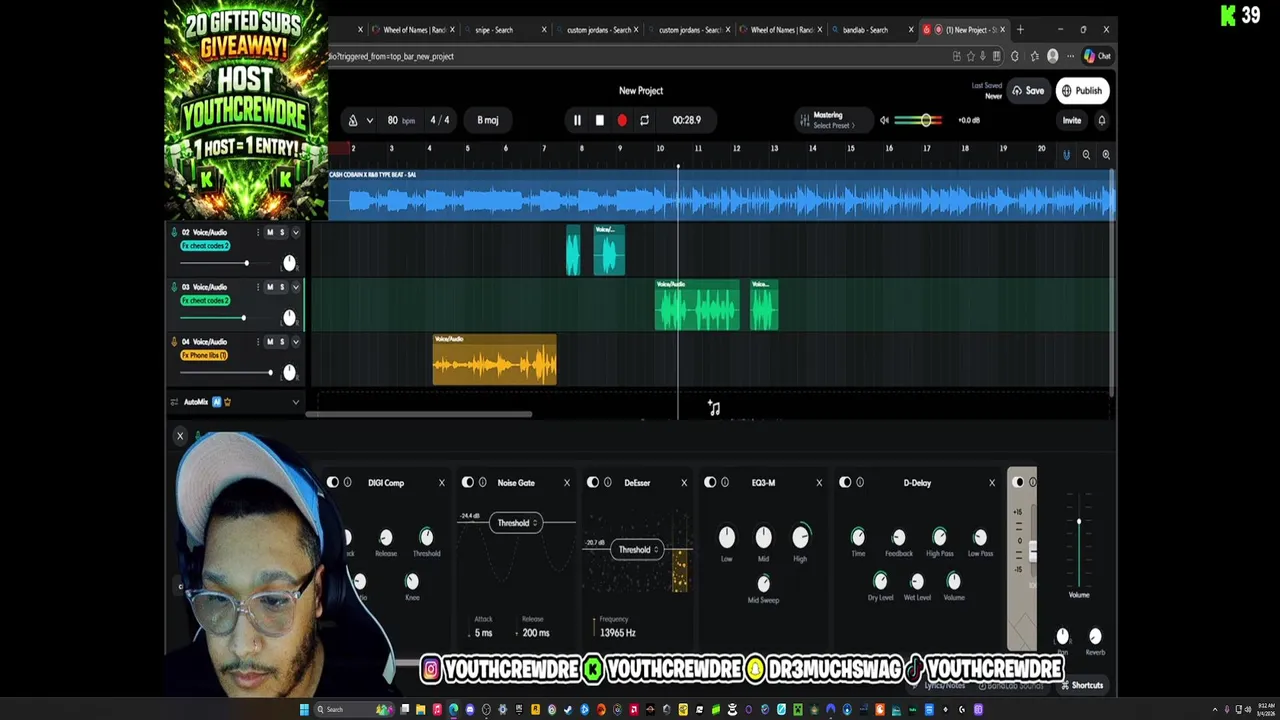Open Fx Phone libs (1) on track 04
1280x720 pixels.
coord(204,356)
